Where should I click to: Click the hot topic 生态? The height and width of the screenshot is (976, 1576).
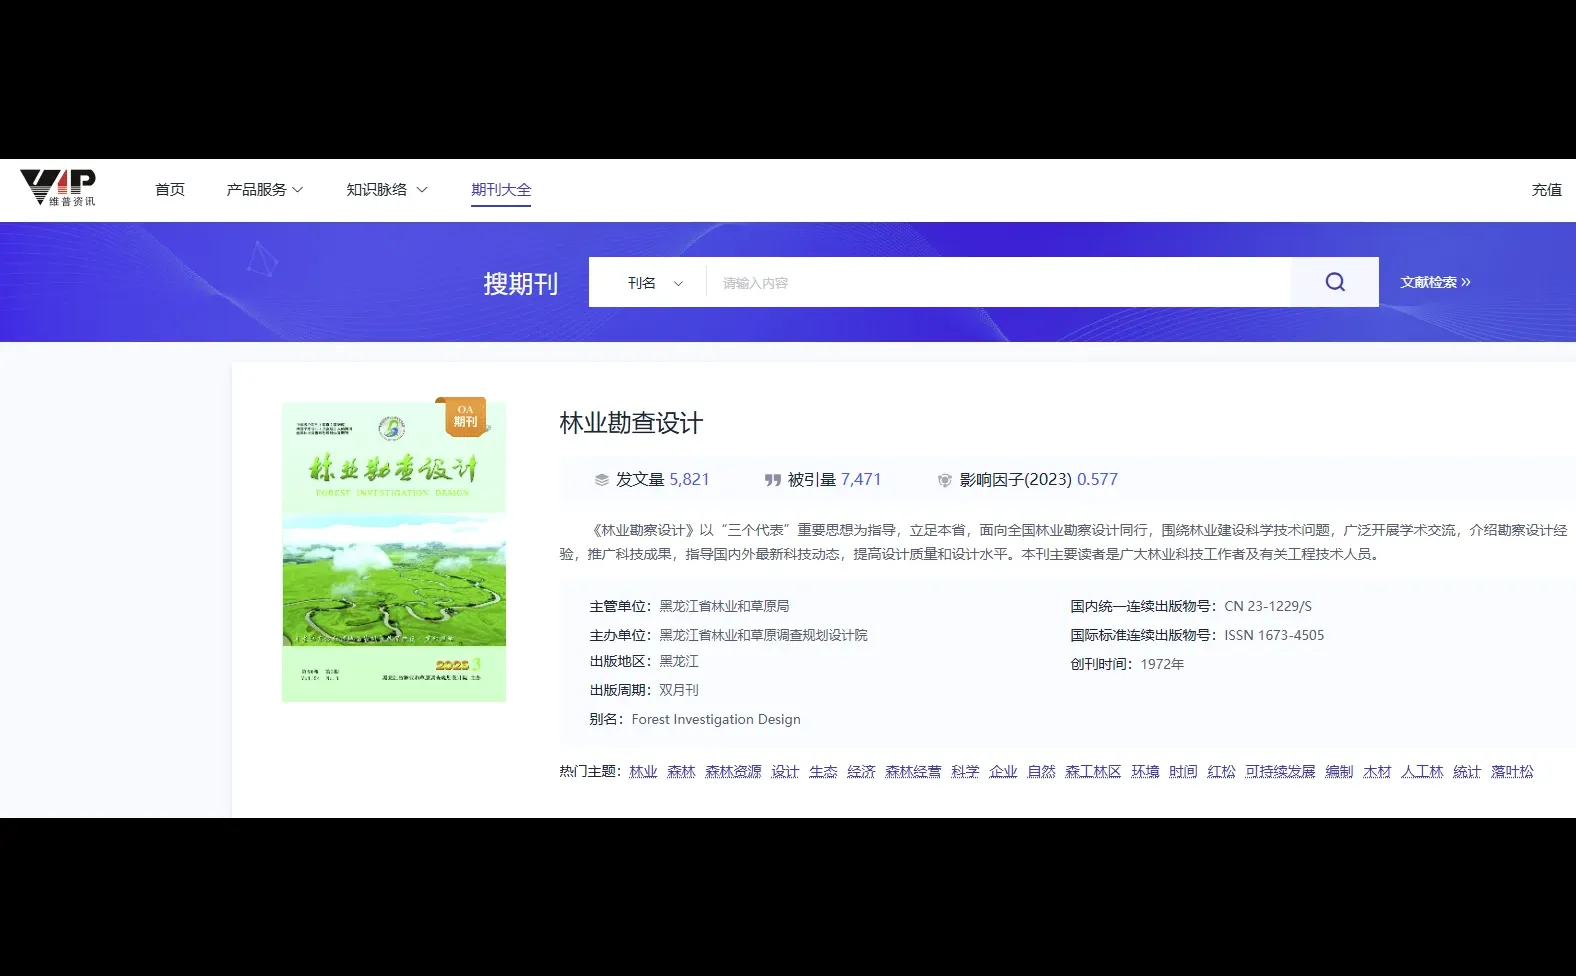tap(823, 771)
